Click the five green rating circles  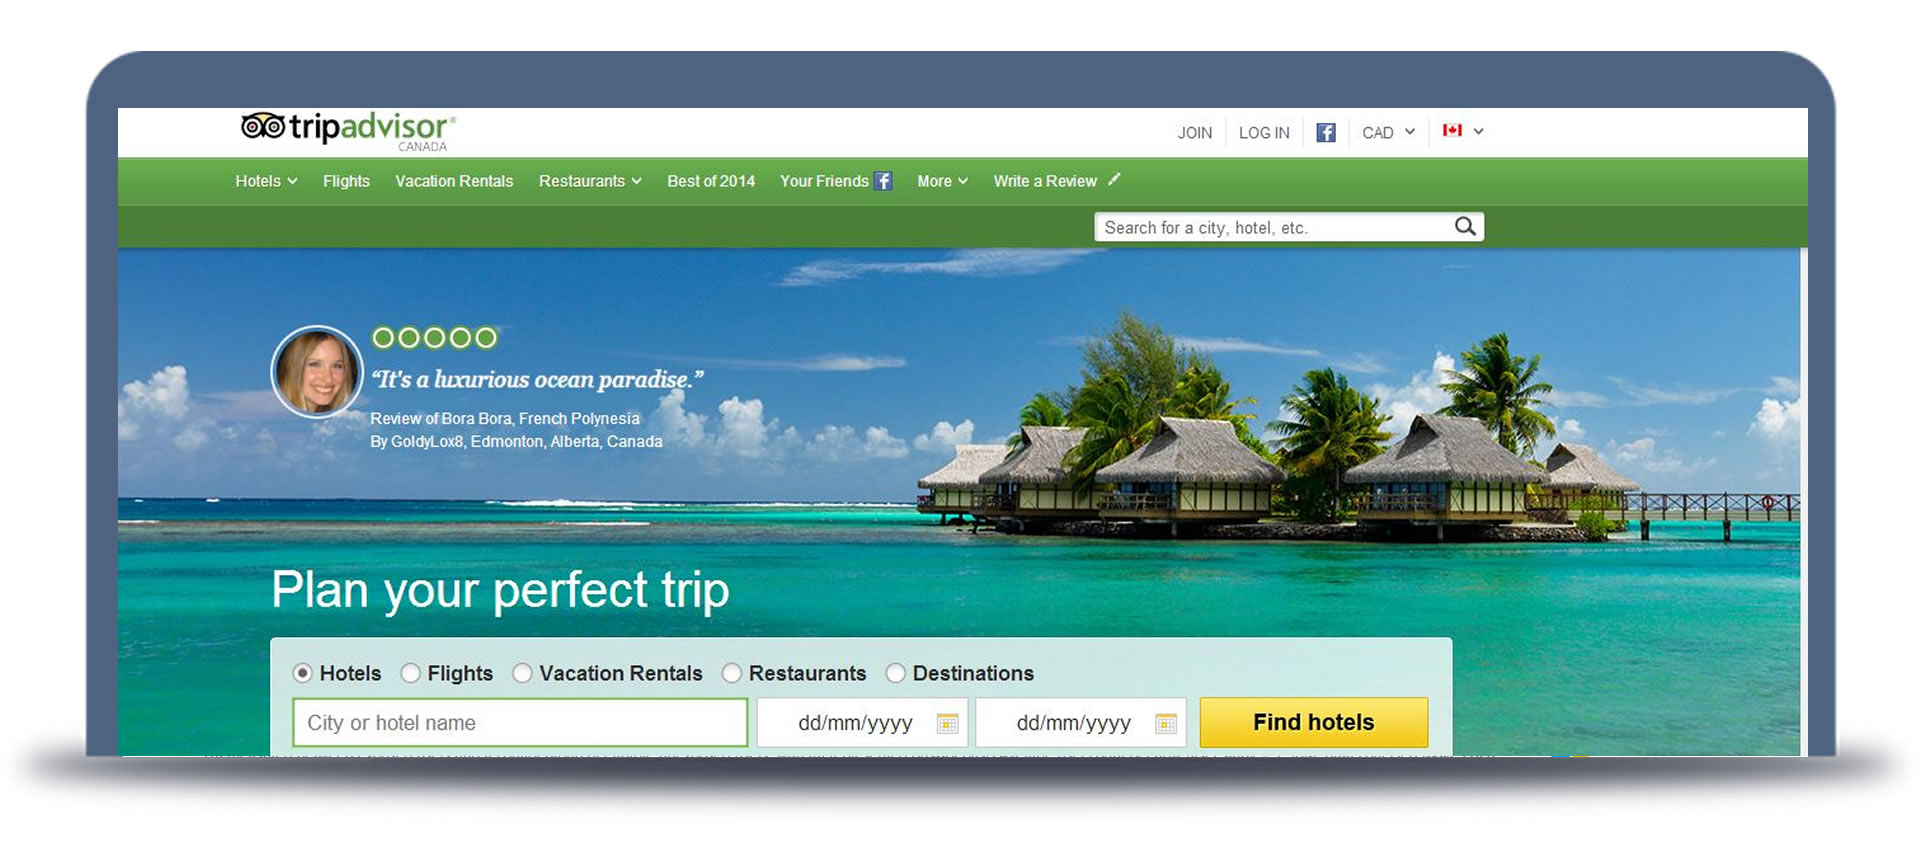coord(434,338)
